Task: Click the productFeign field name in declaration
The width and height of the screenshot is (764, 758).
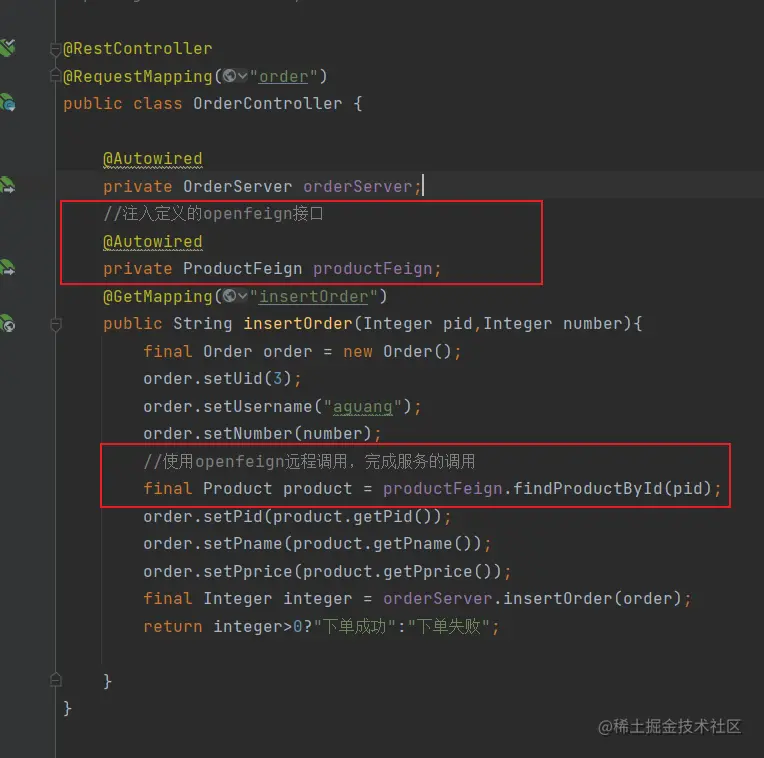Action: tap(373, 269)
